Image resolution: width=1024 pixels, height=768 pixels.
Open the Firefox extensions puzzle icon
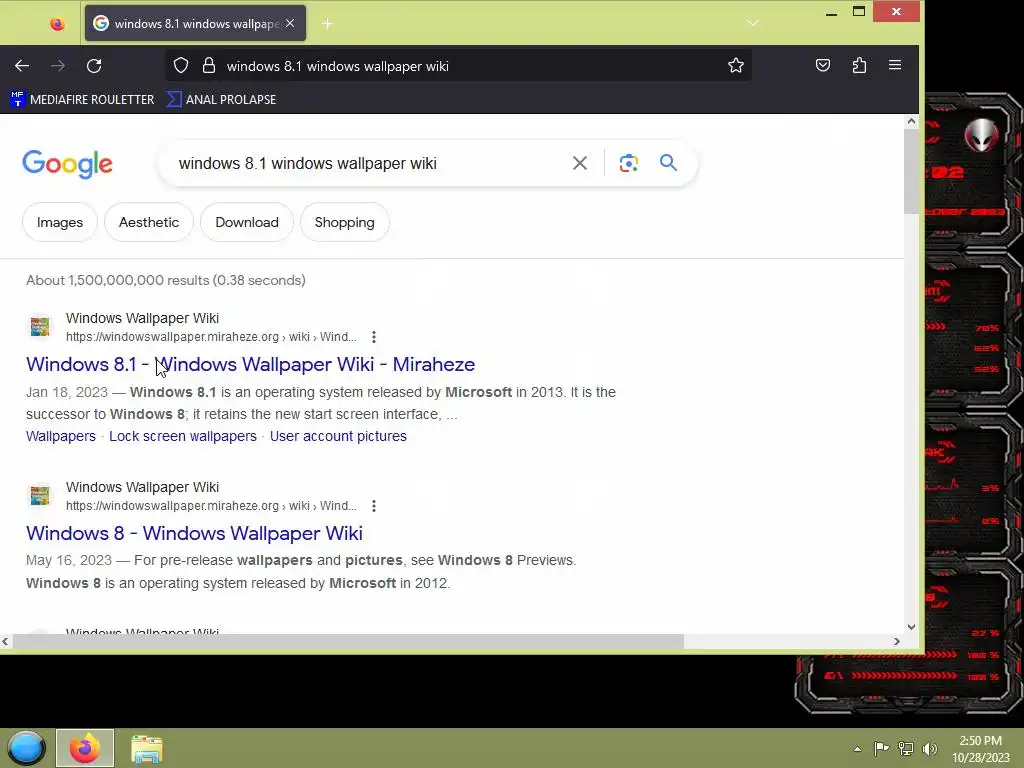859,65
